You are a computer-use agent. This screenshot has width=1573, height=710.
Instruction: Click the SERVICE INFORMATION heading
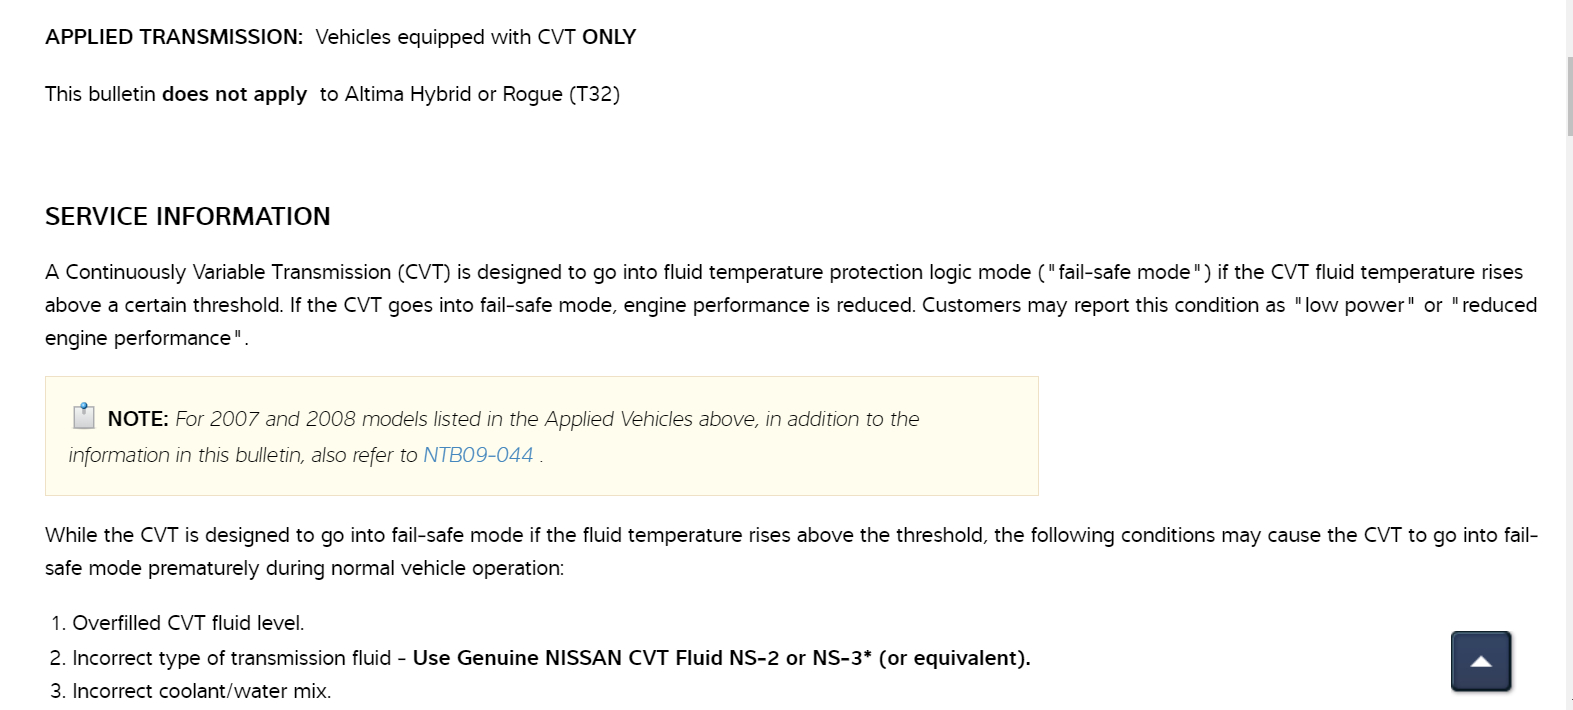pos(188,216)
